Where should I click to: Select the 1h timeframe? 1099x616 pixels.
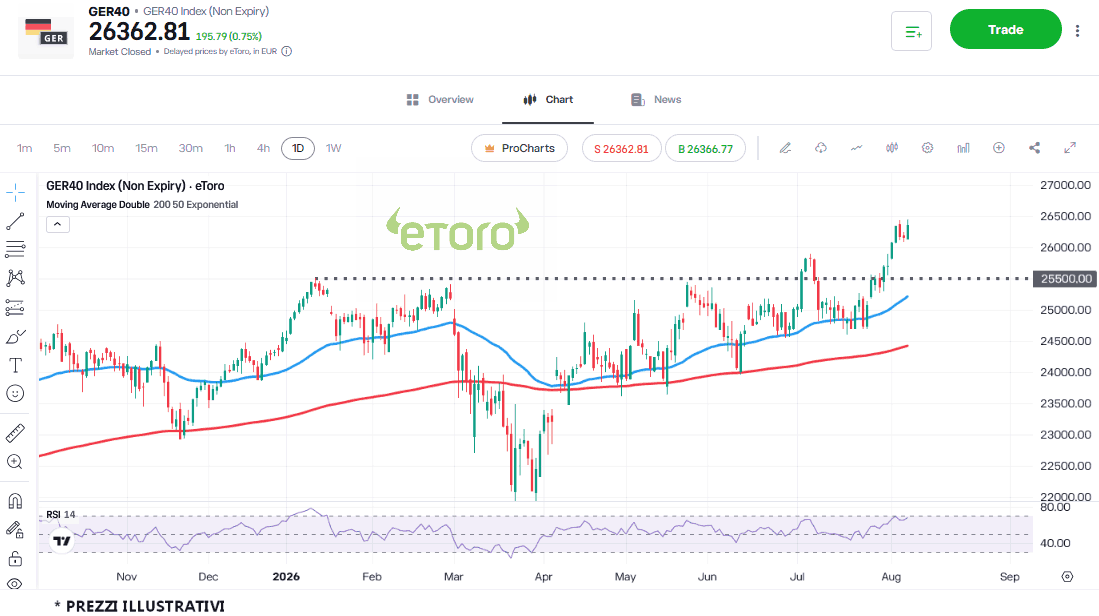(230, 148)
